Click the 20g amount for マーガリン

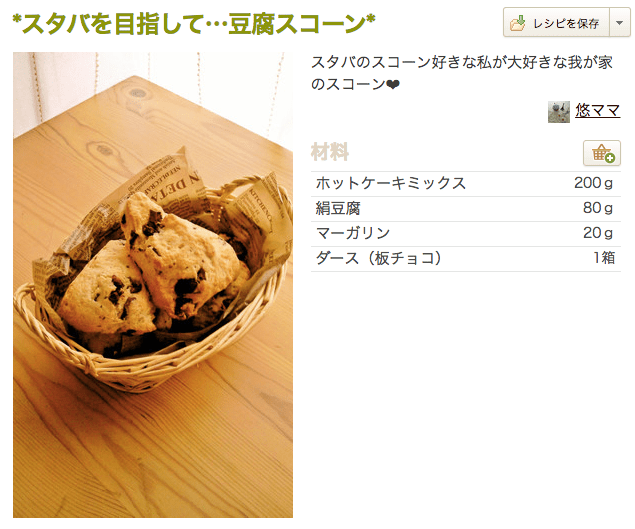598,233
